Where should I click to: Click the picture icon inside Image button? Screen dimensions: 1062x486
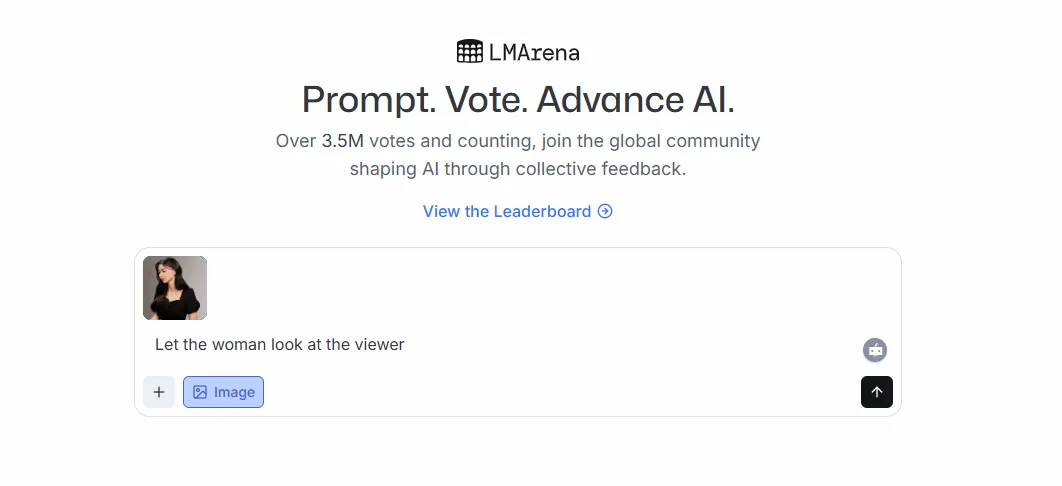[x=200, y=392]
